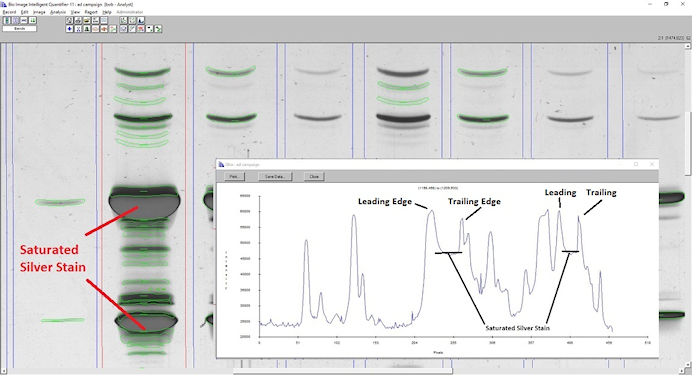Click the red arrow toolbar icon

[x=104, y=29]
